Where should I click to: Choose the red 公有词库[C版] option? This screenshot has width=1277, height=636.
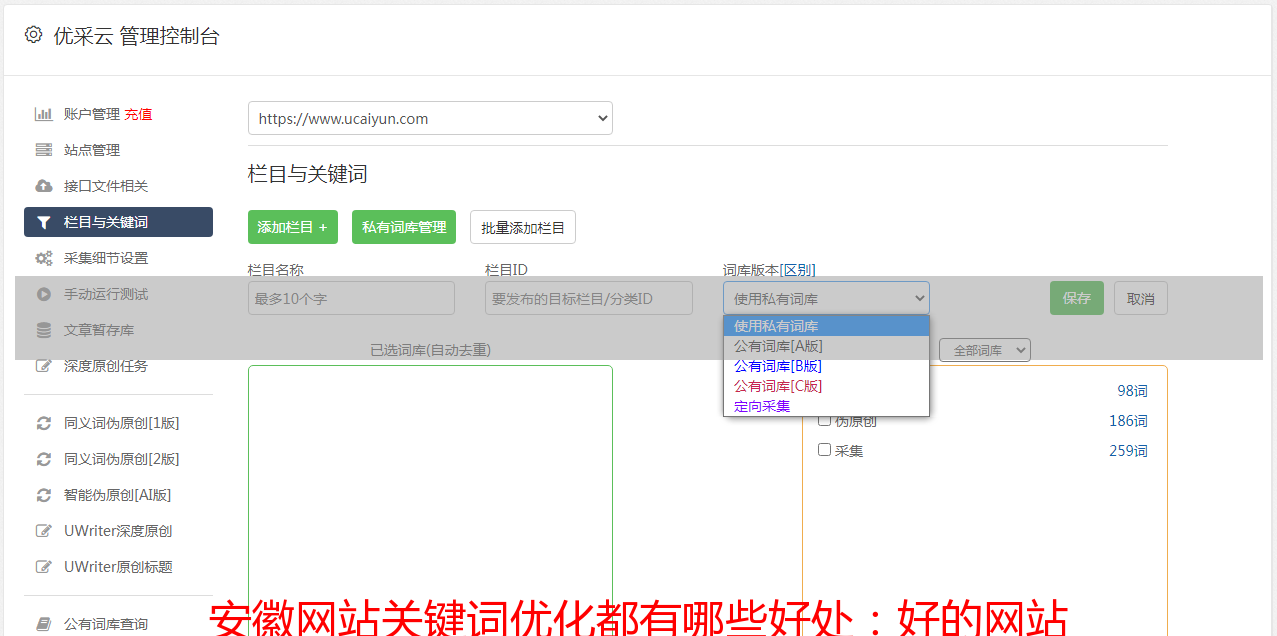pos(826,386)
